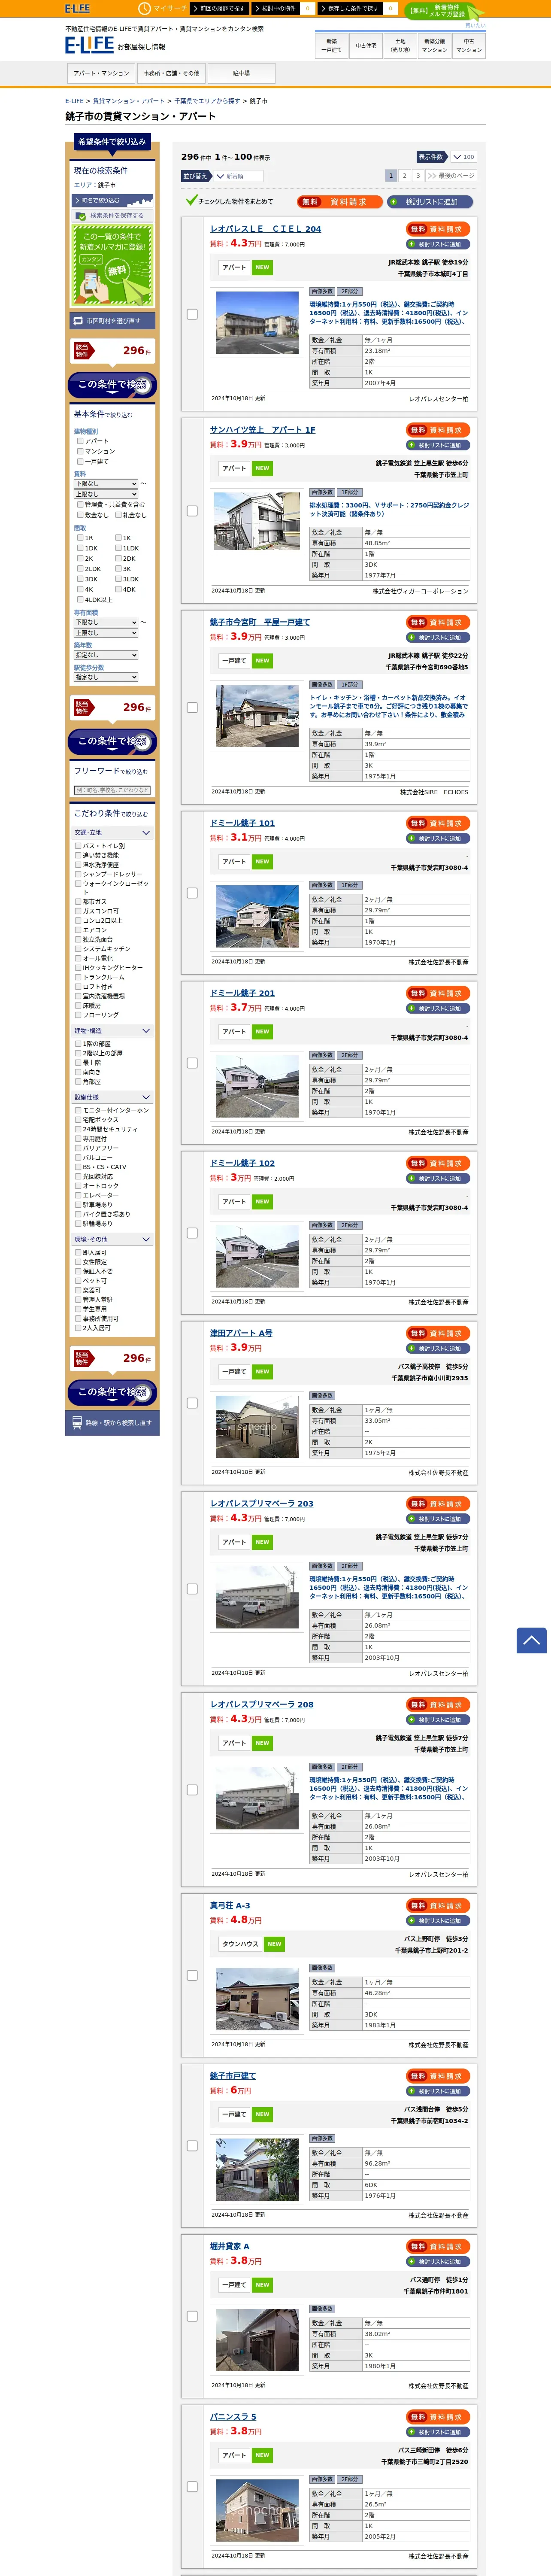Image resolution: width=551 pixels, height=2576 pixels.
Task: Open the ドミール銚子 102 listing link
Action: (242, 1163)
